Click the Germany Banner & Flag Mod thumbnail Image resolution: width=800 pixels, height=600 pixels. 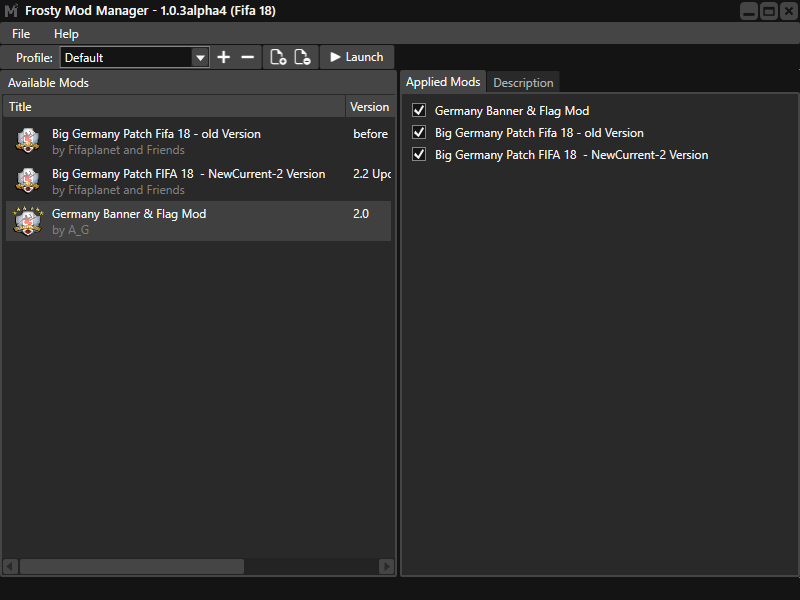pyautogui.click(x=28, y=221)
